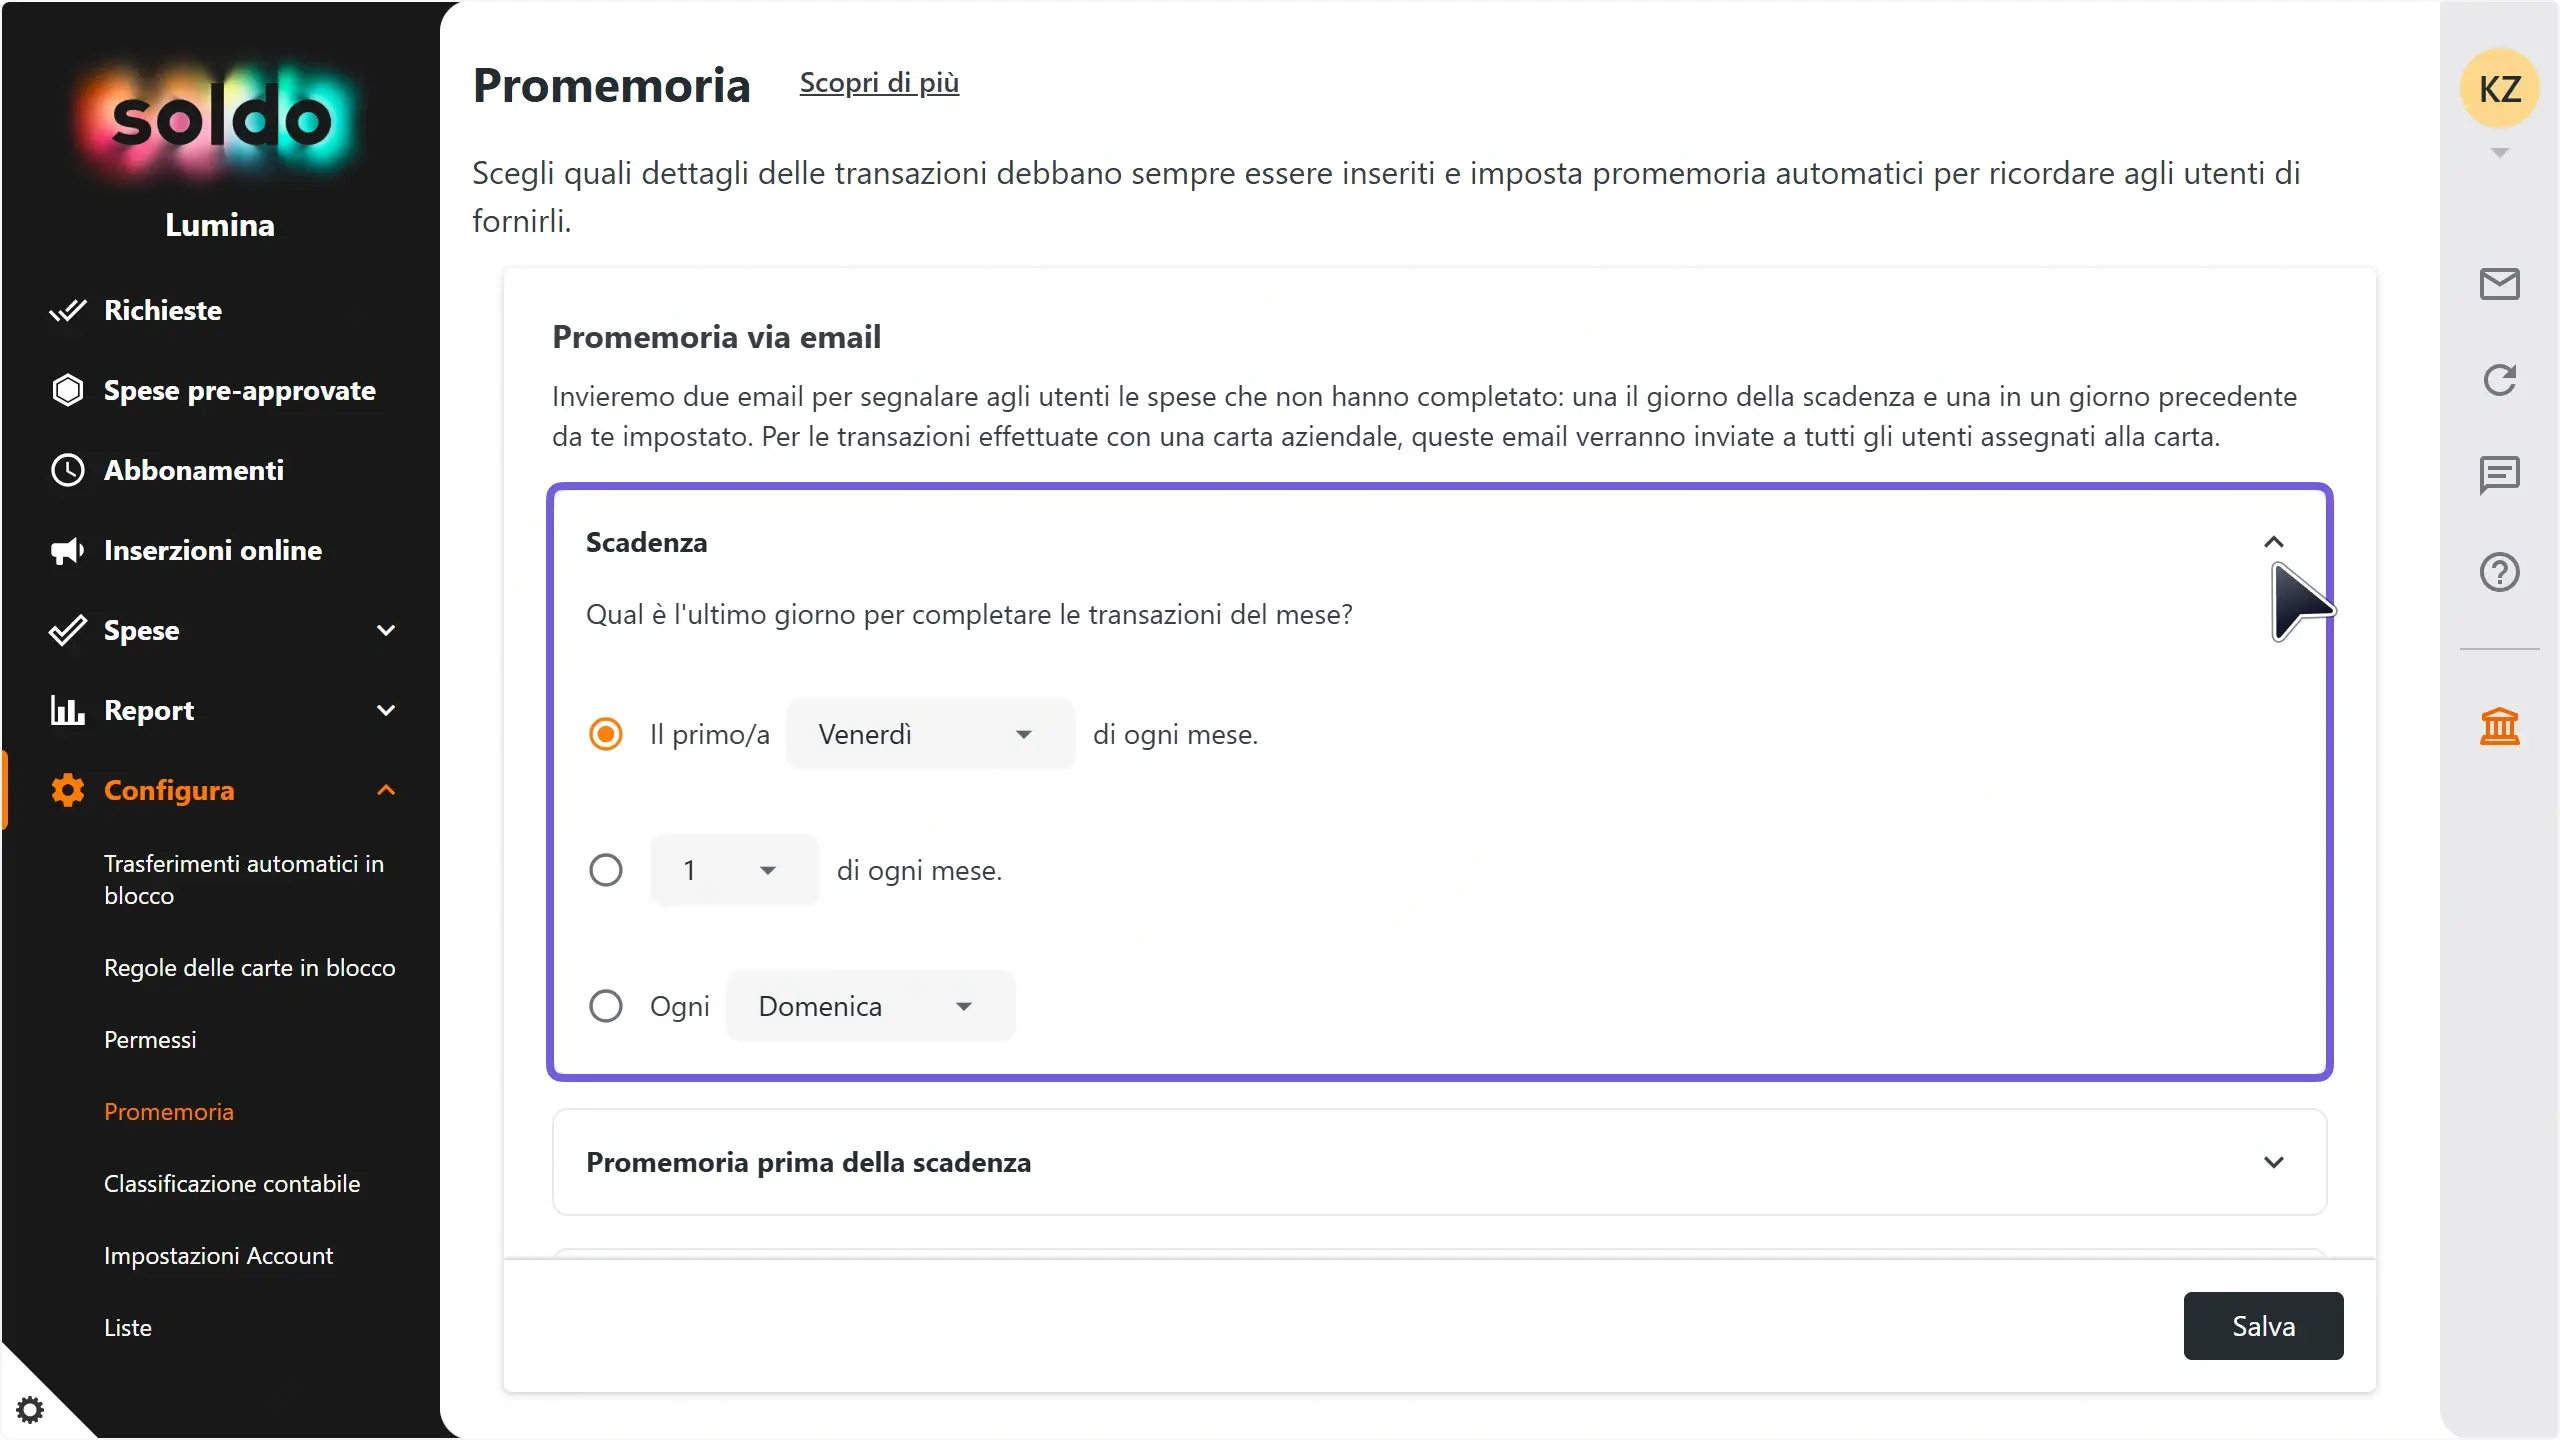The image size is (2560, 1440).
Task: Open the mail envelope icon in right panel
Action: coord(2499,284)
